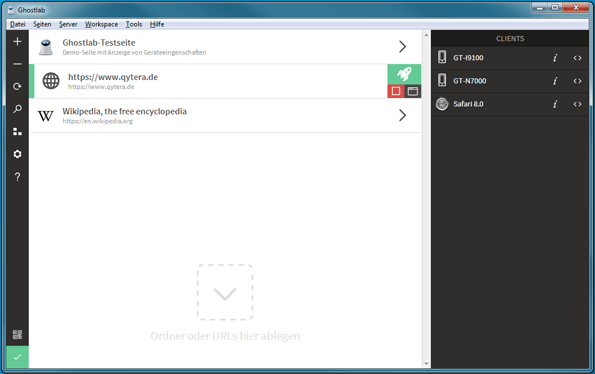Open code inspector for Safari 8.0

pos(577,104)
